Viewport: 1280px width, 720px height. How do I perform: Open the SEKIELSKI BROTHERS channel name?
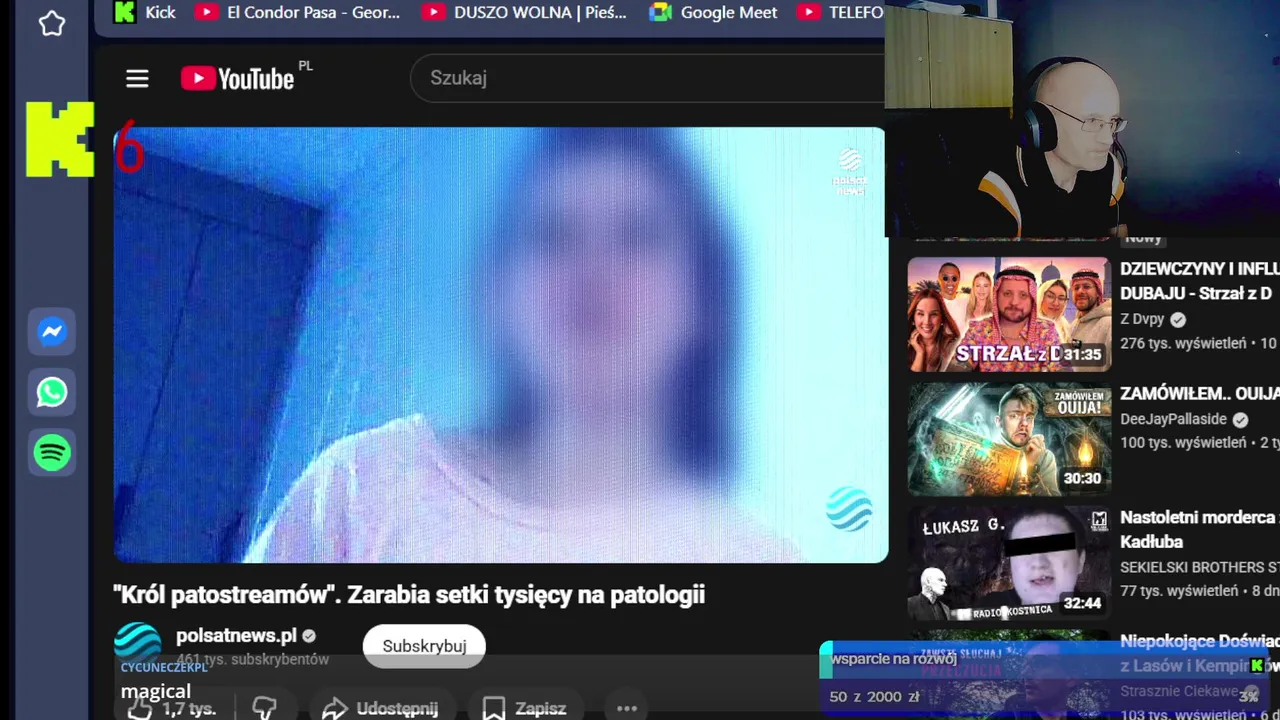tap(1200, 567)
